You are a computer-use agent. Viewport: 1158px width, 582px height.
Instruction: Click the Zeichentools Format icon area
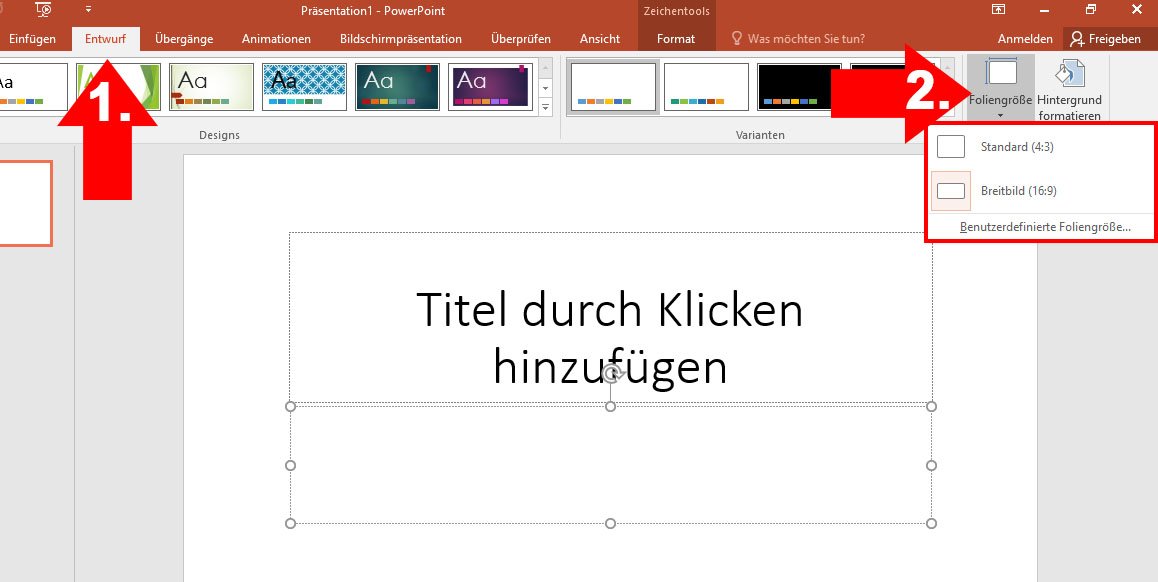(x=676, y=39)
